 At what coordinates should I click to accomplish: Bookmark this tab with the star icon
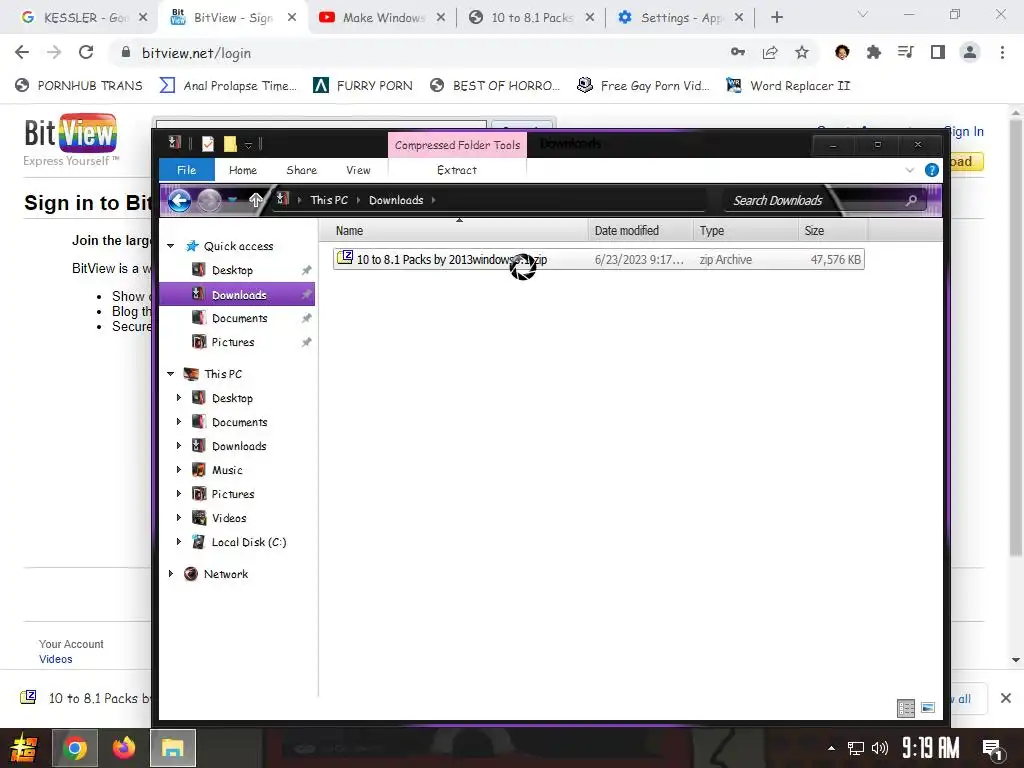coord(802,52)
